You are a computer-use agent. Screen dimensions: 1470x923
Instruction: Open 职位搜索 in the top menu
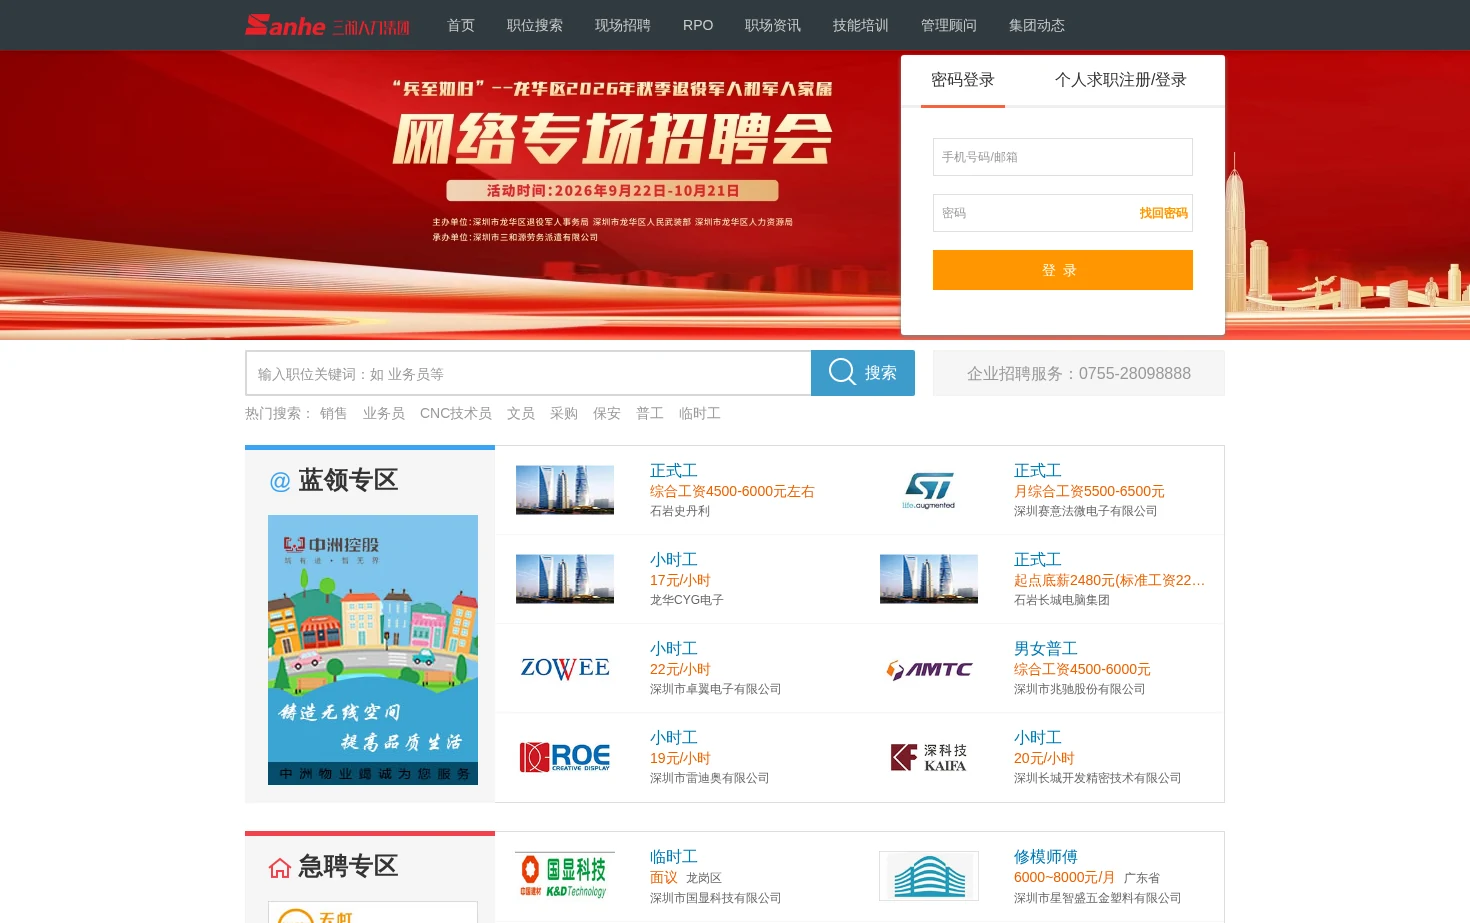pos(535,25)
